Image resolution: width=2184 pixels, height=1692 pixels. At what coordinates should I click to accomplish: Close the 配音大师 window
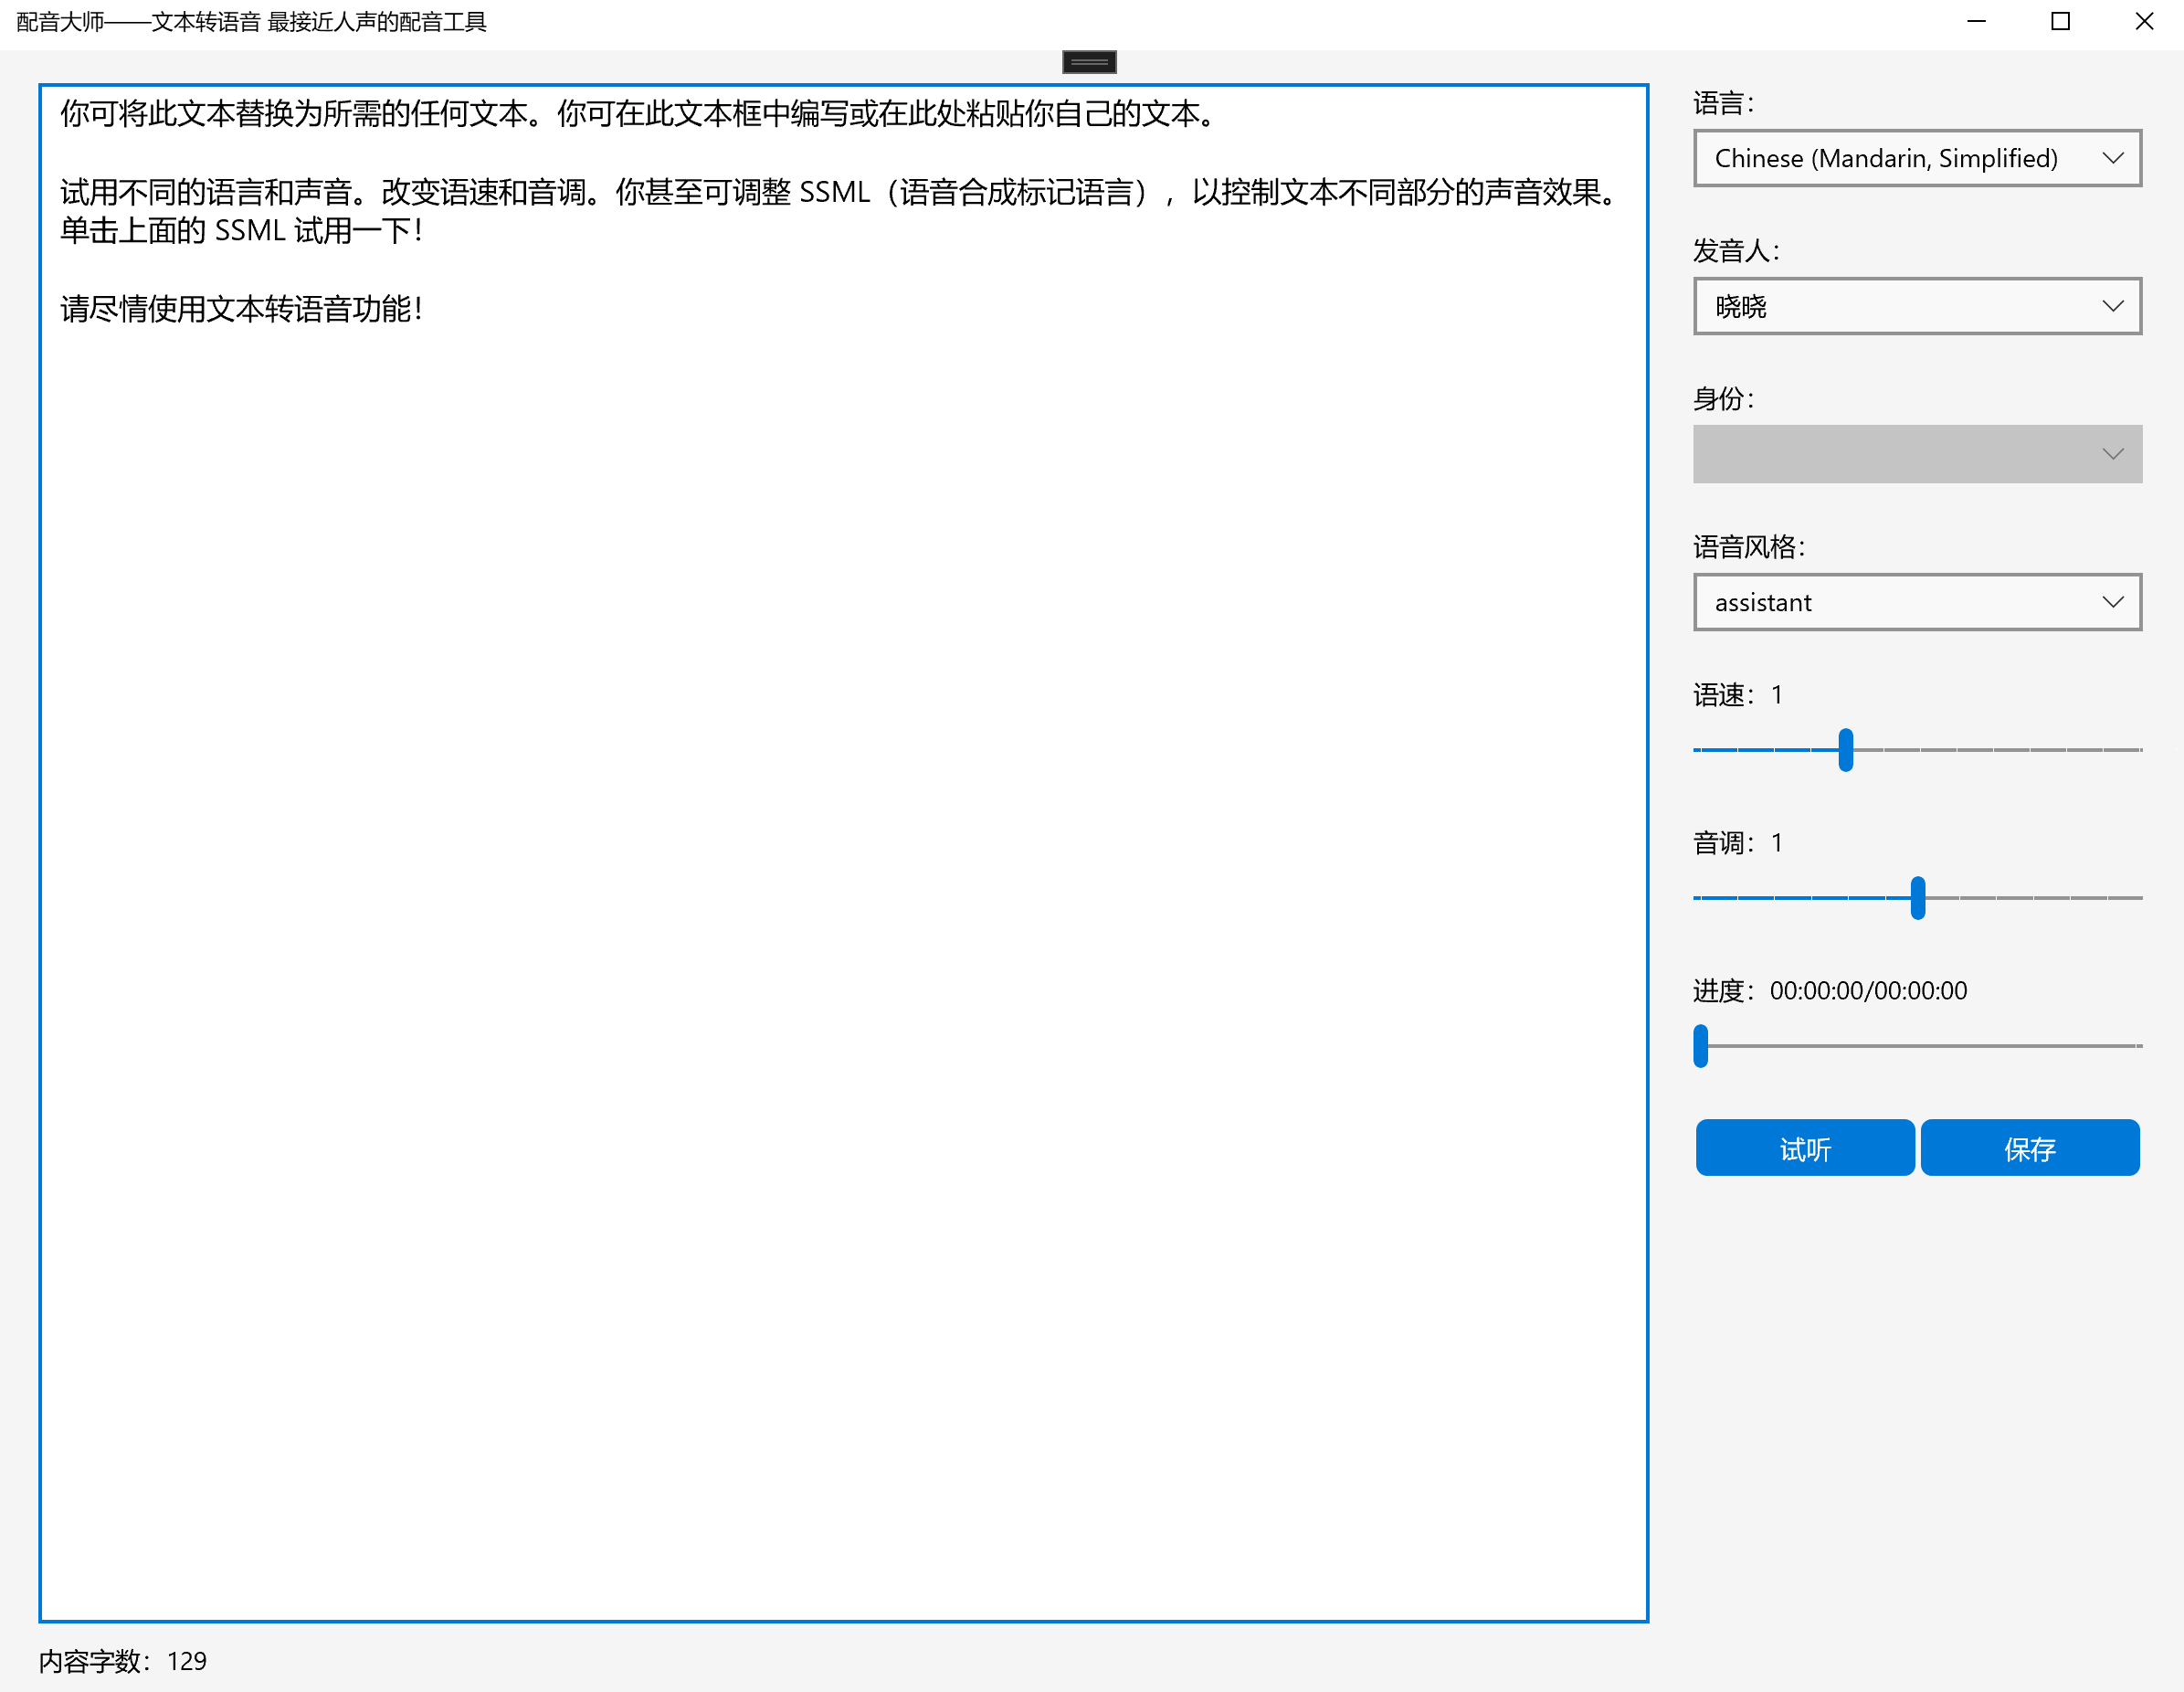point(2144,21)
